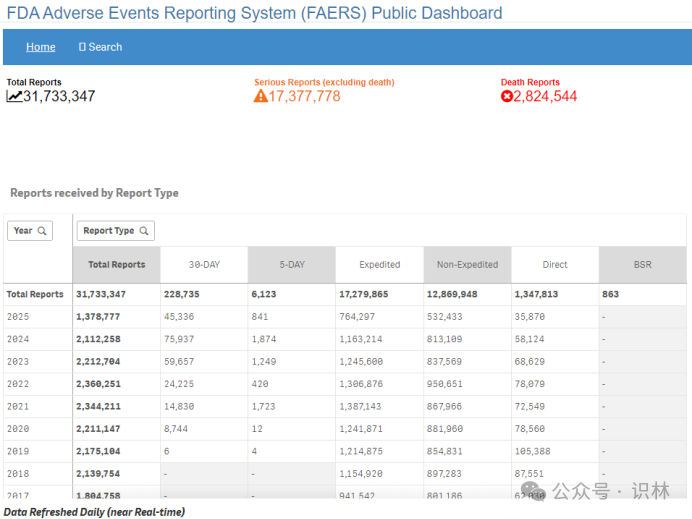Click 2018 total reports value 2,139,754
692x519 pixels.
pos(98,474)
